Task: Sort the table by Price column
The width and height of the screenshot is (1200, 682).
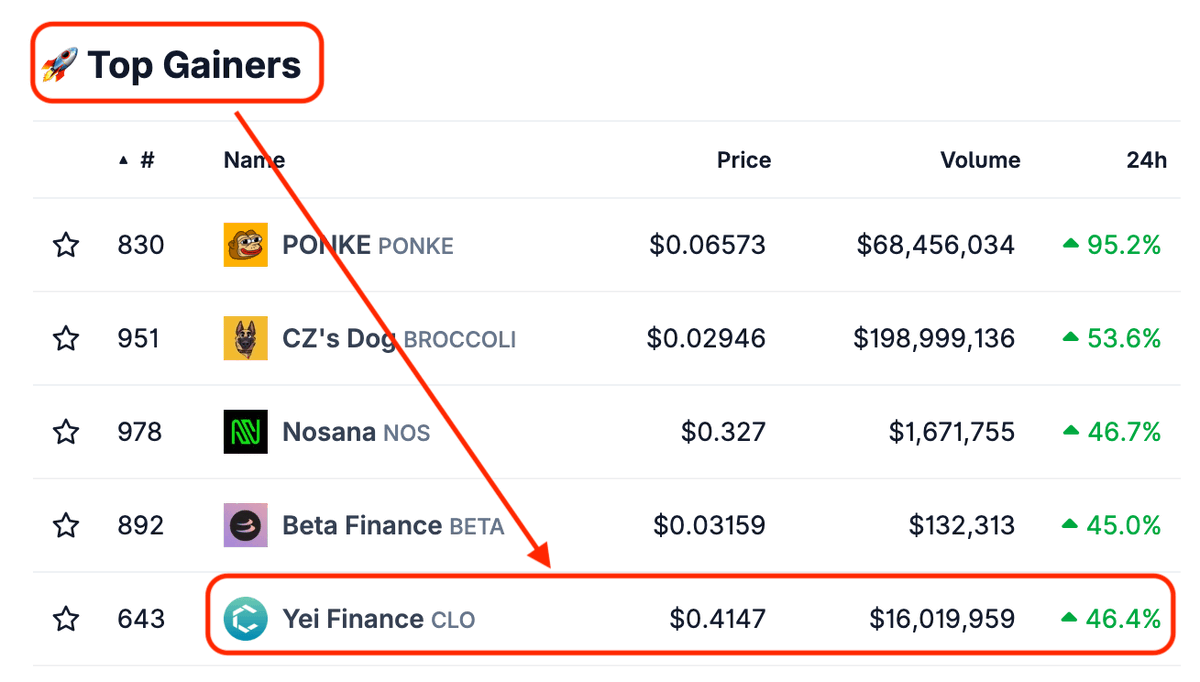Action: coord(743,160)
